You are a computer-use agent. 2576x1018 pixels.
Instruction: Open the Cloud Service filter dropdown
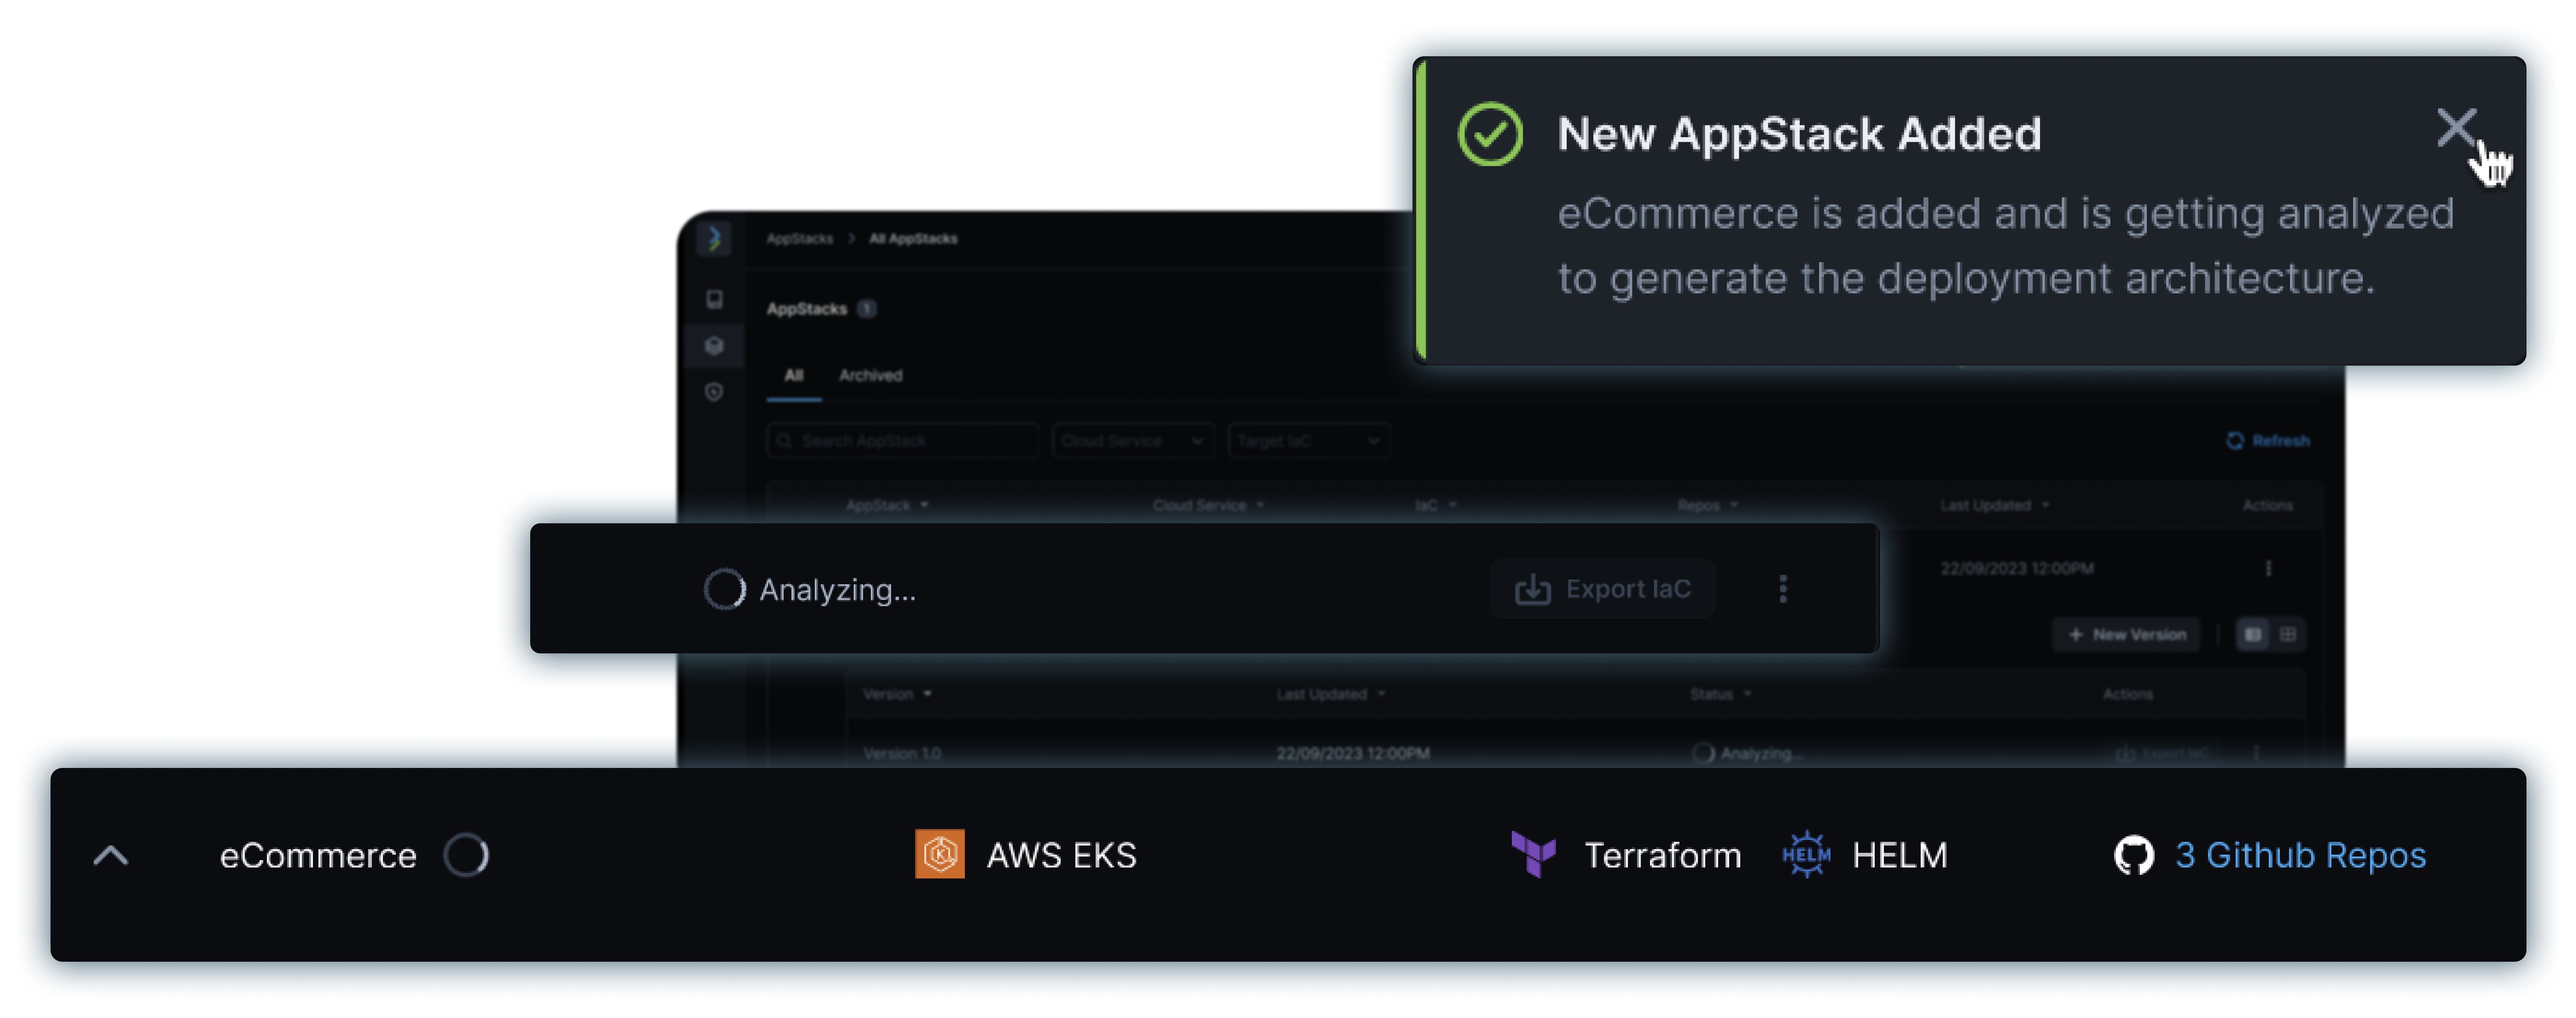click(1133, 441)
